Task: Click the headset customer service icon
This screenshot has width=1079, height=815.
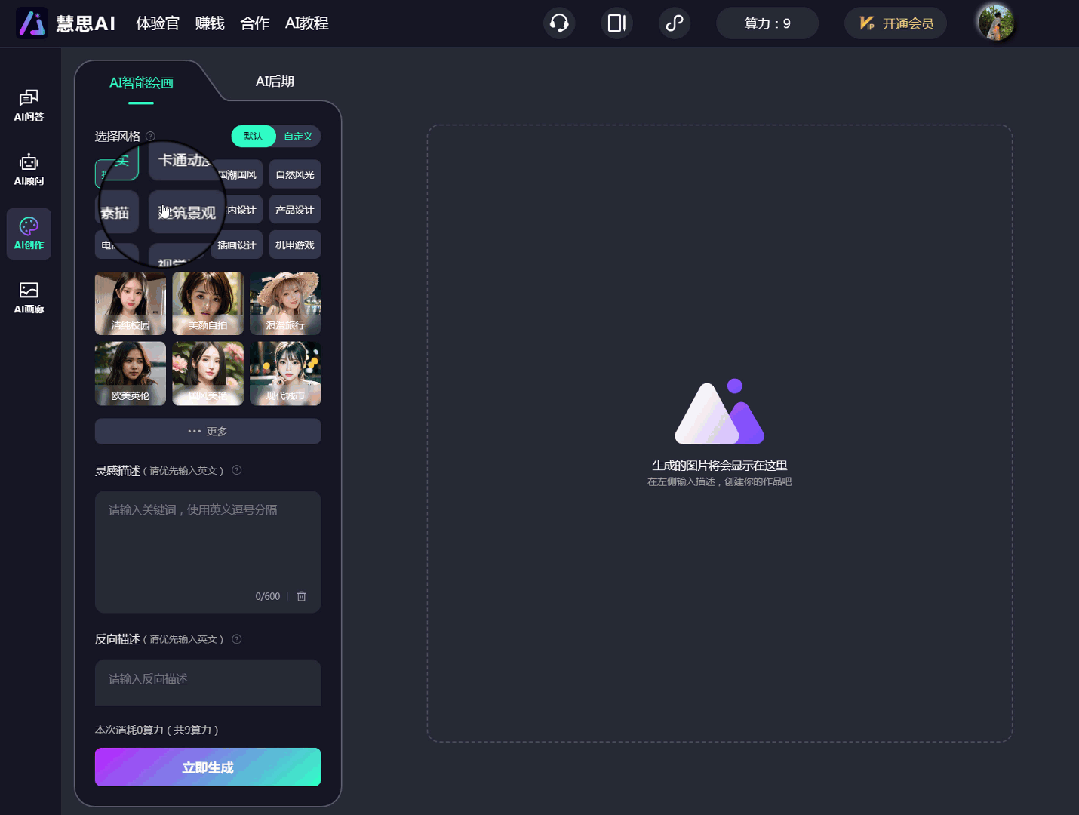Action: point(559,23)
